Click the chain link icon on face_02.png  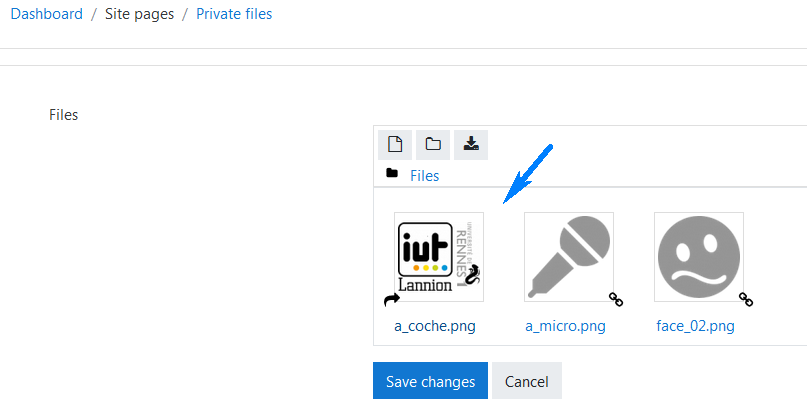tap(746, 299)
